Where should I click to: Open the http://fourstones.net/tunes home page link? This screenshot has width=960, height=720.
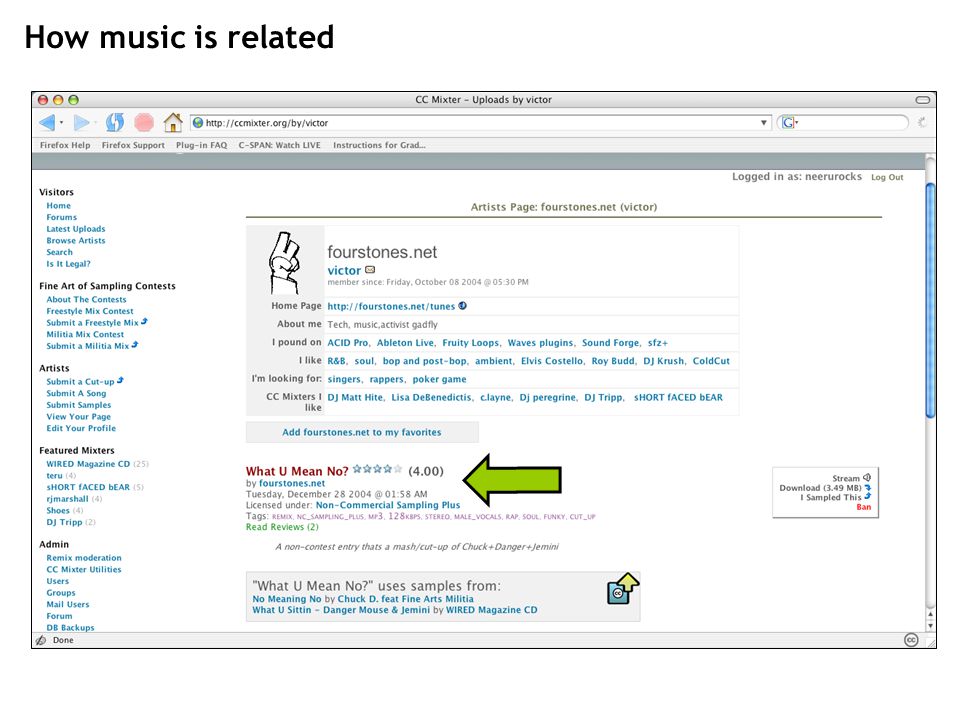(391, 306)
